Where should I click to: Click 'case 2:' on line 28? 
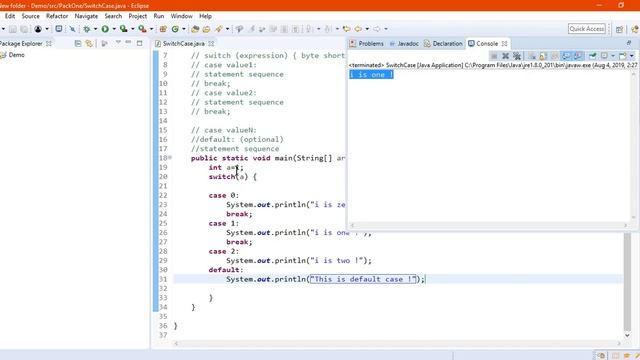click(x=224, y=251)
